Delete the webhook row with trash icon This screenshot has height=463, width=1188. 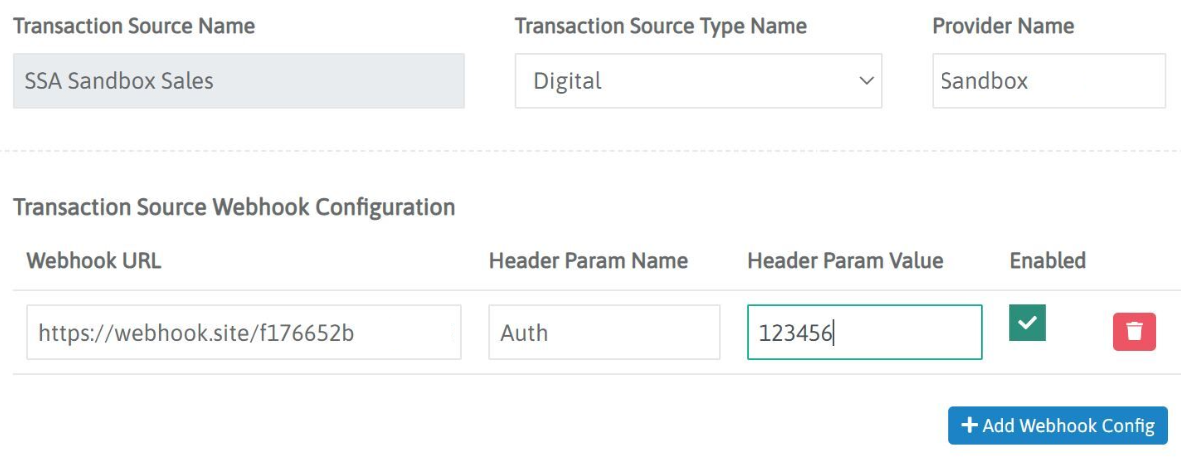(x=1134, y=332)
